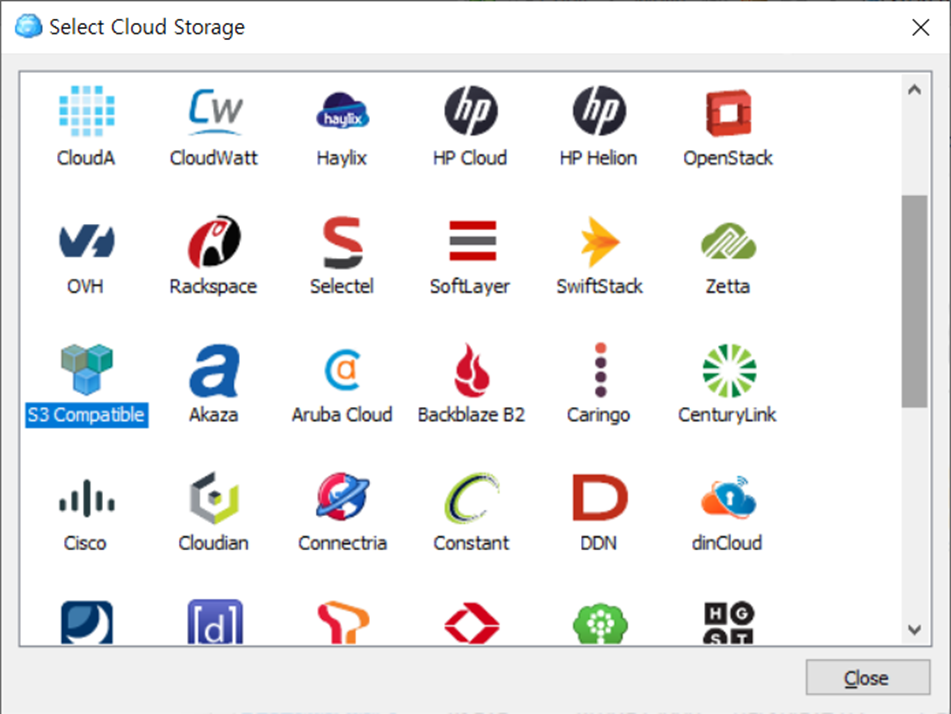Click the Cloudian label text
The width and height of the screenshot is (951, 714).
213,543
